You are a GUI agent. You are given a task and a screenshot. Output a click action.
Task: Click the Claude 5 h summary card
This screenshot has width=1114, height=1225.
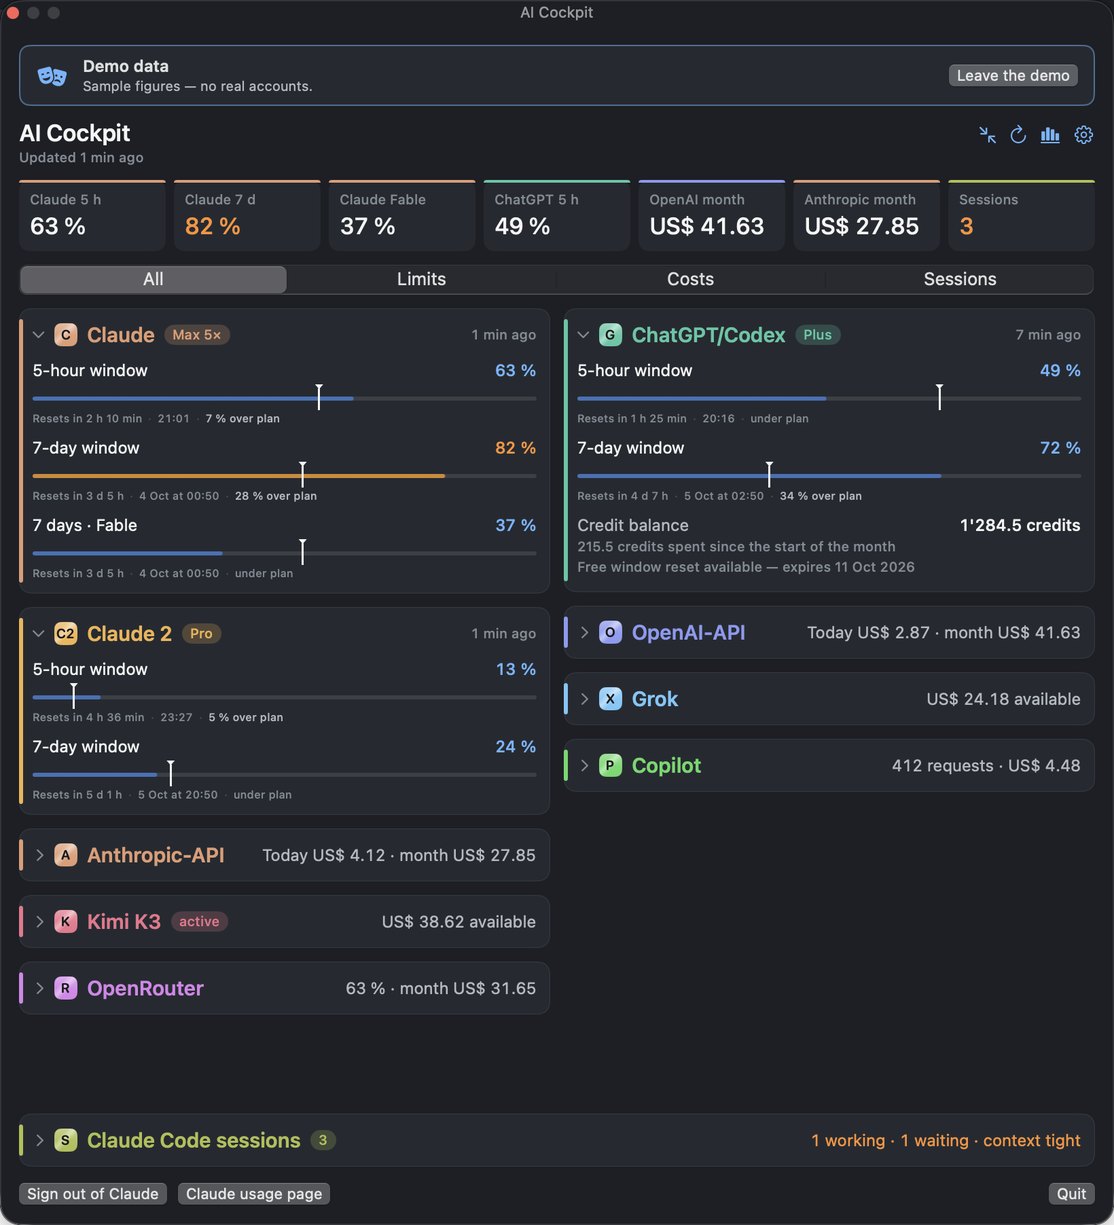click(x=92, y=215)
